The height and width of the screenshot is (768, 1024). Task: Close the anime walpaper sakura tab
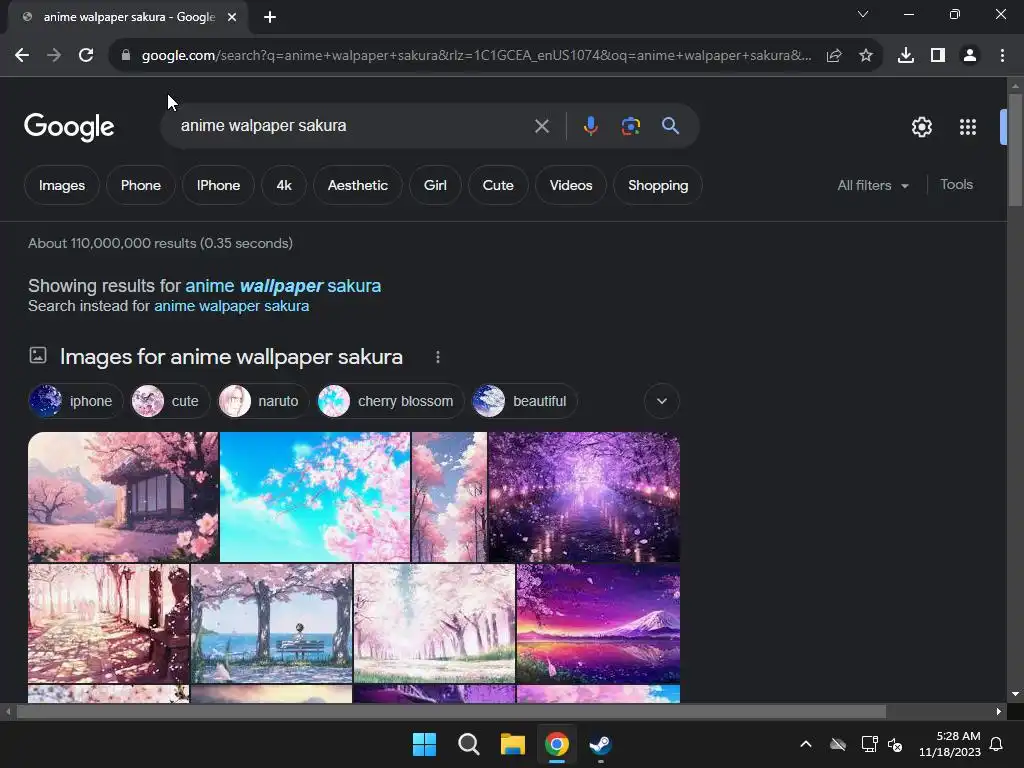coord(232,17)
